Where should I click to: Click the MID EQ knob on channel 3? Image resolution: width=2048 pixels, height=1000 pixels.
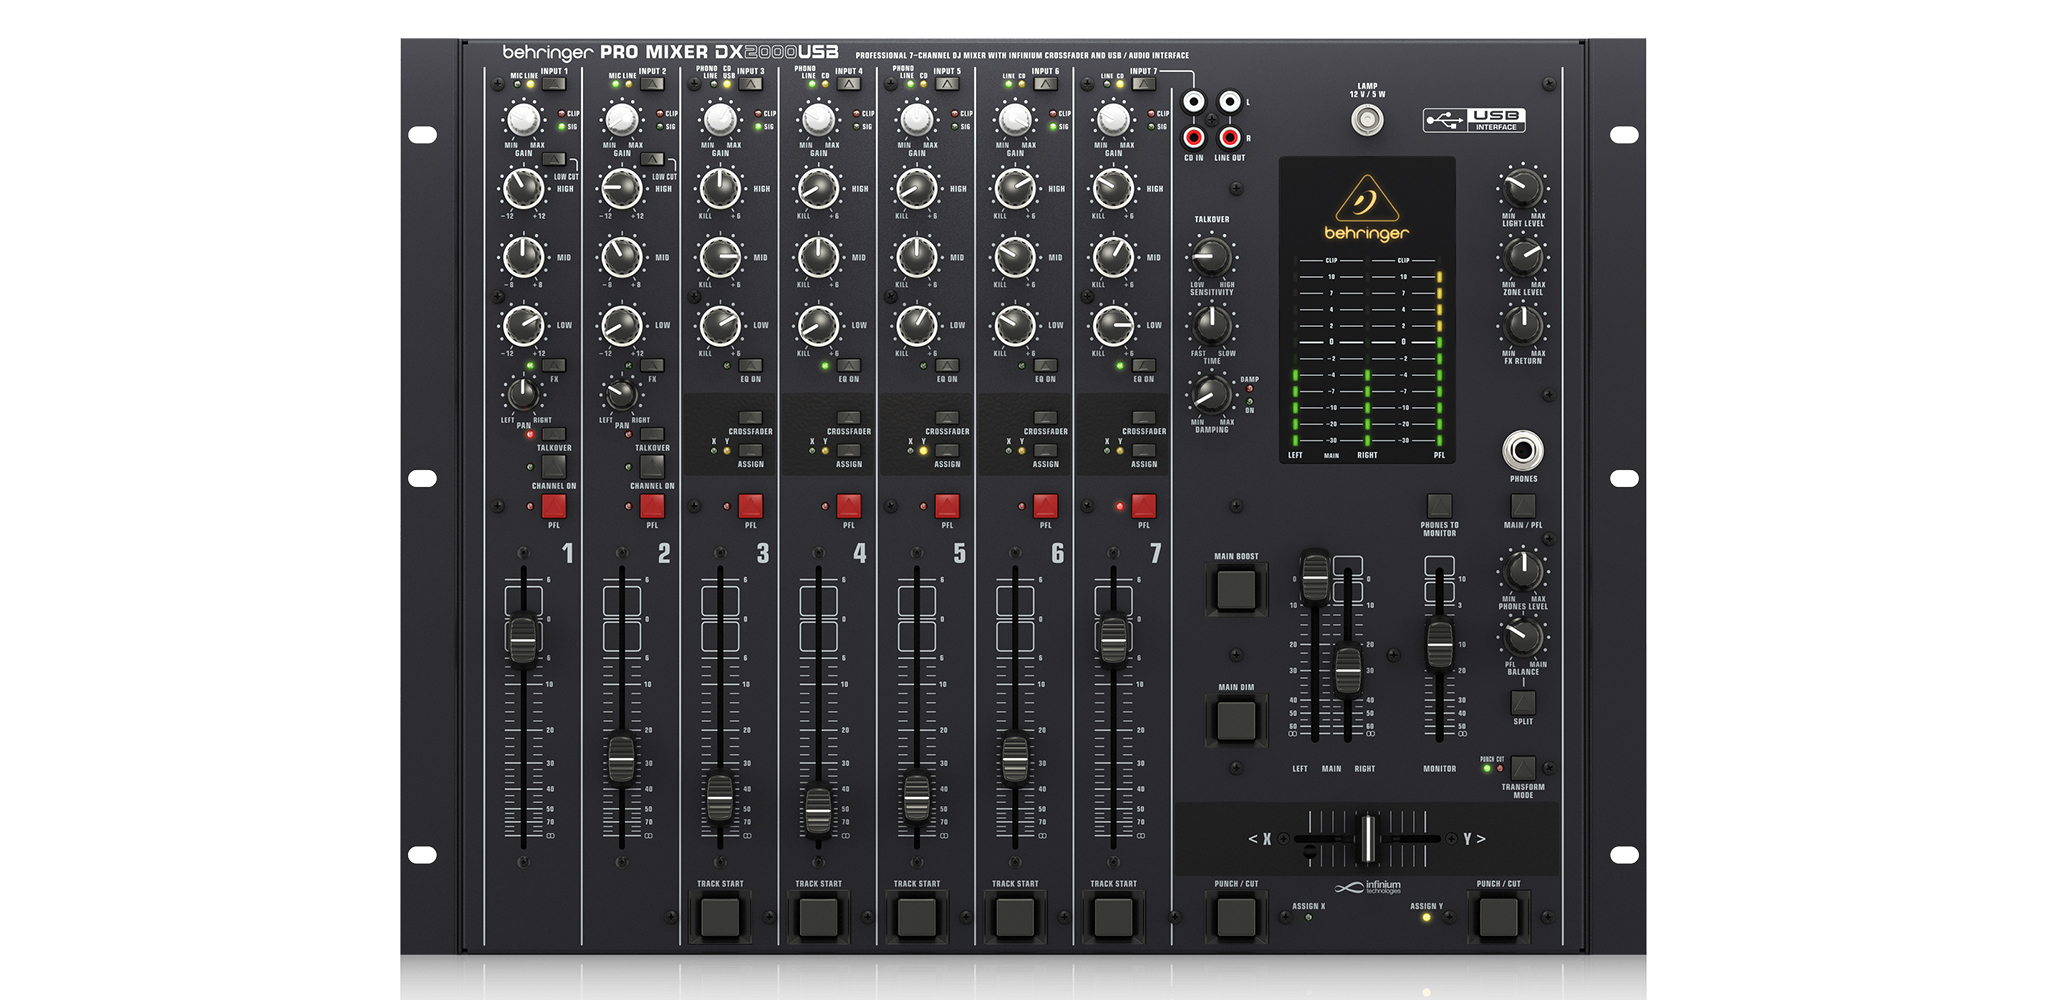pyautogui.click(x=720, y=257)
